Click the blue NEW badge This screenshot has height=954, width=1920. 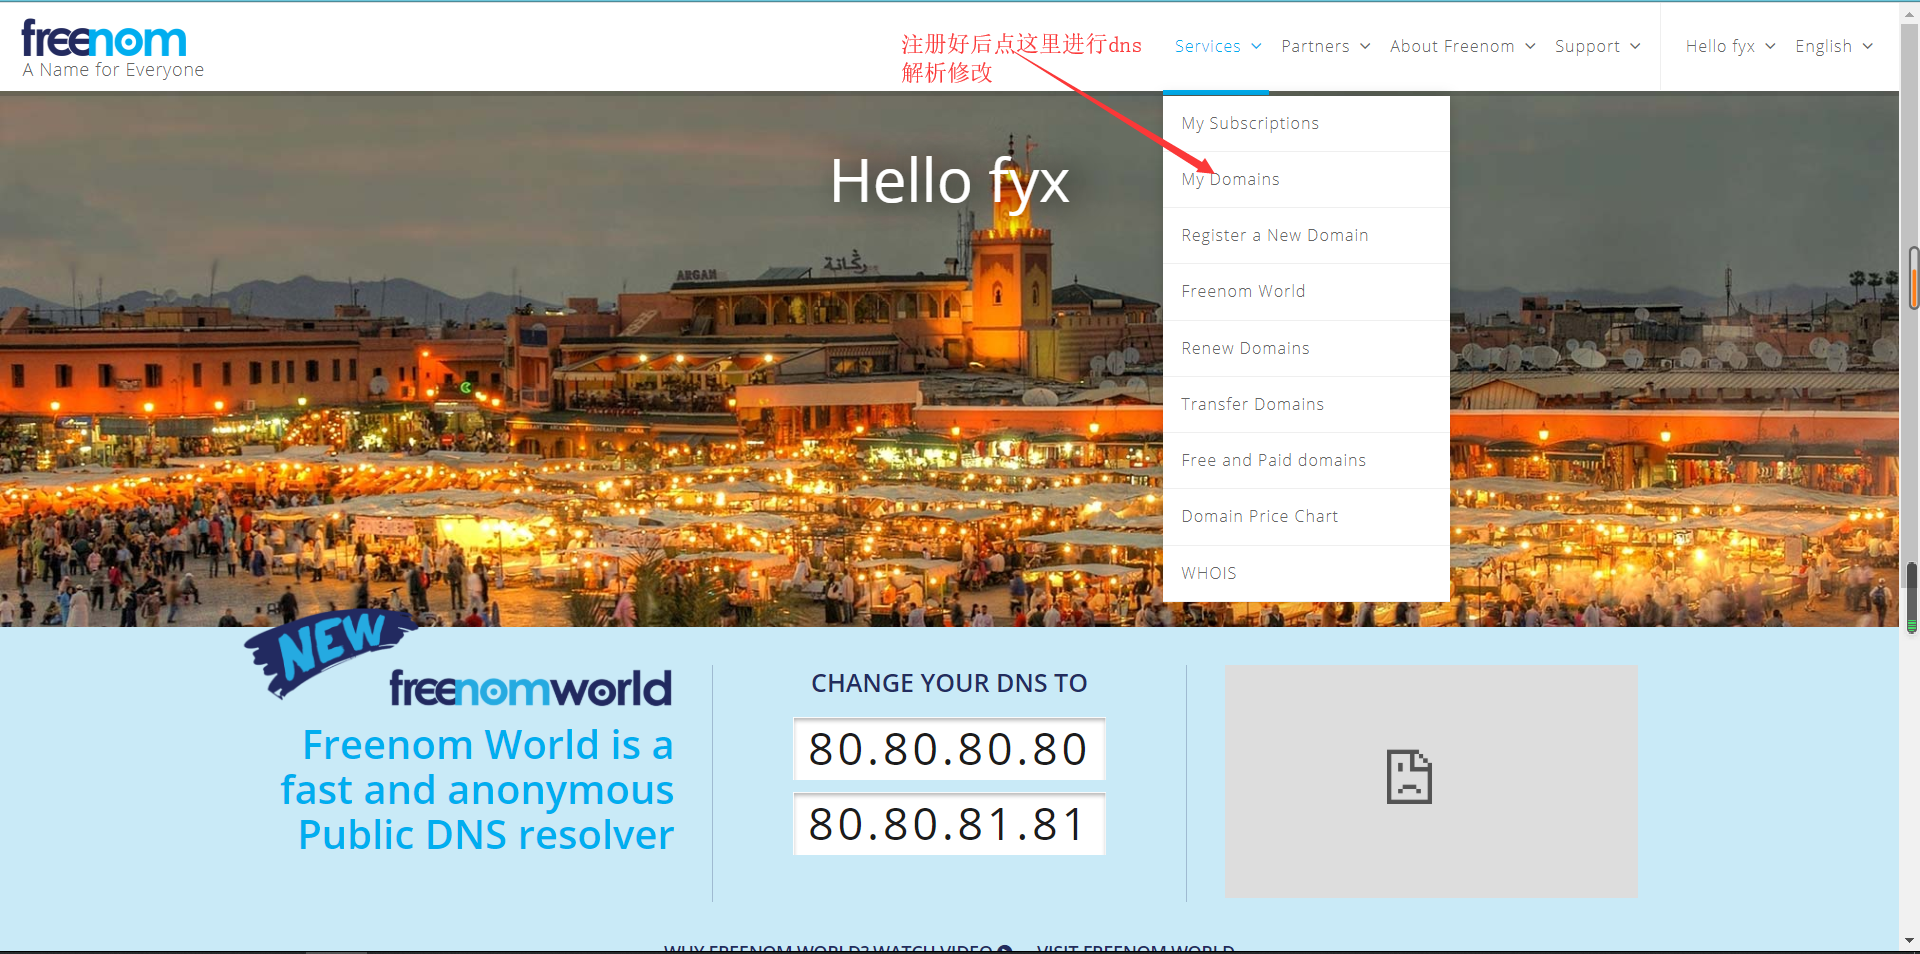point(330,647)
